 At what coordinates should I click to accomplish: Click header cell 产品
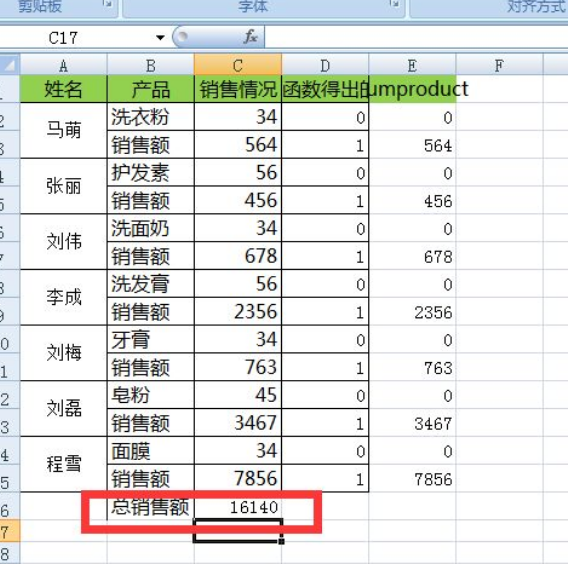(x=151, y=89)
